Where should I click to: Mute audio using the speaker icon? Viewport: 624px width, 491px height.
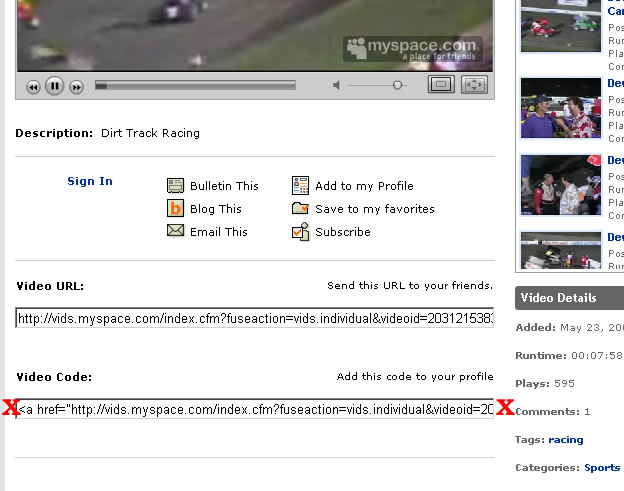click(336, 85)
